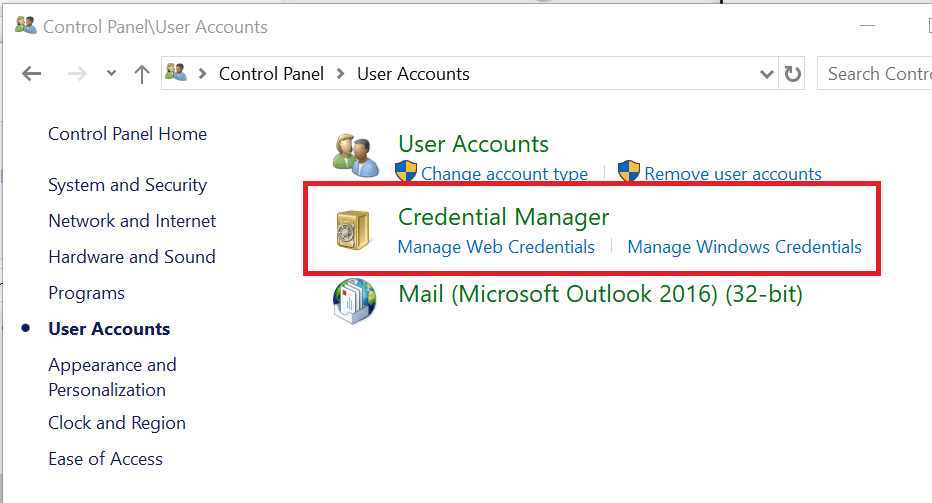Click Change account type link
Image resolution: width=932 pixels, height=503 pixels.
(504, 173)
